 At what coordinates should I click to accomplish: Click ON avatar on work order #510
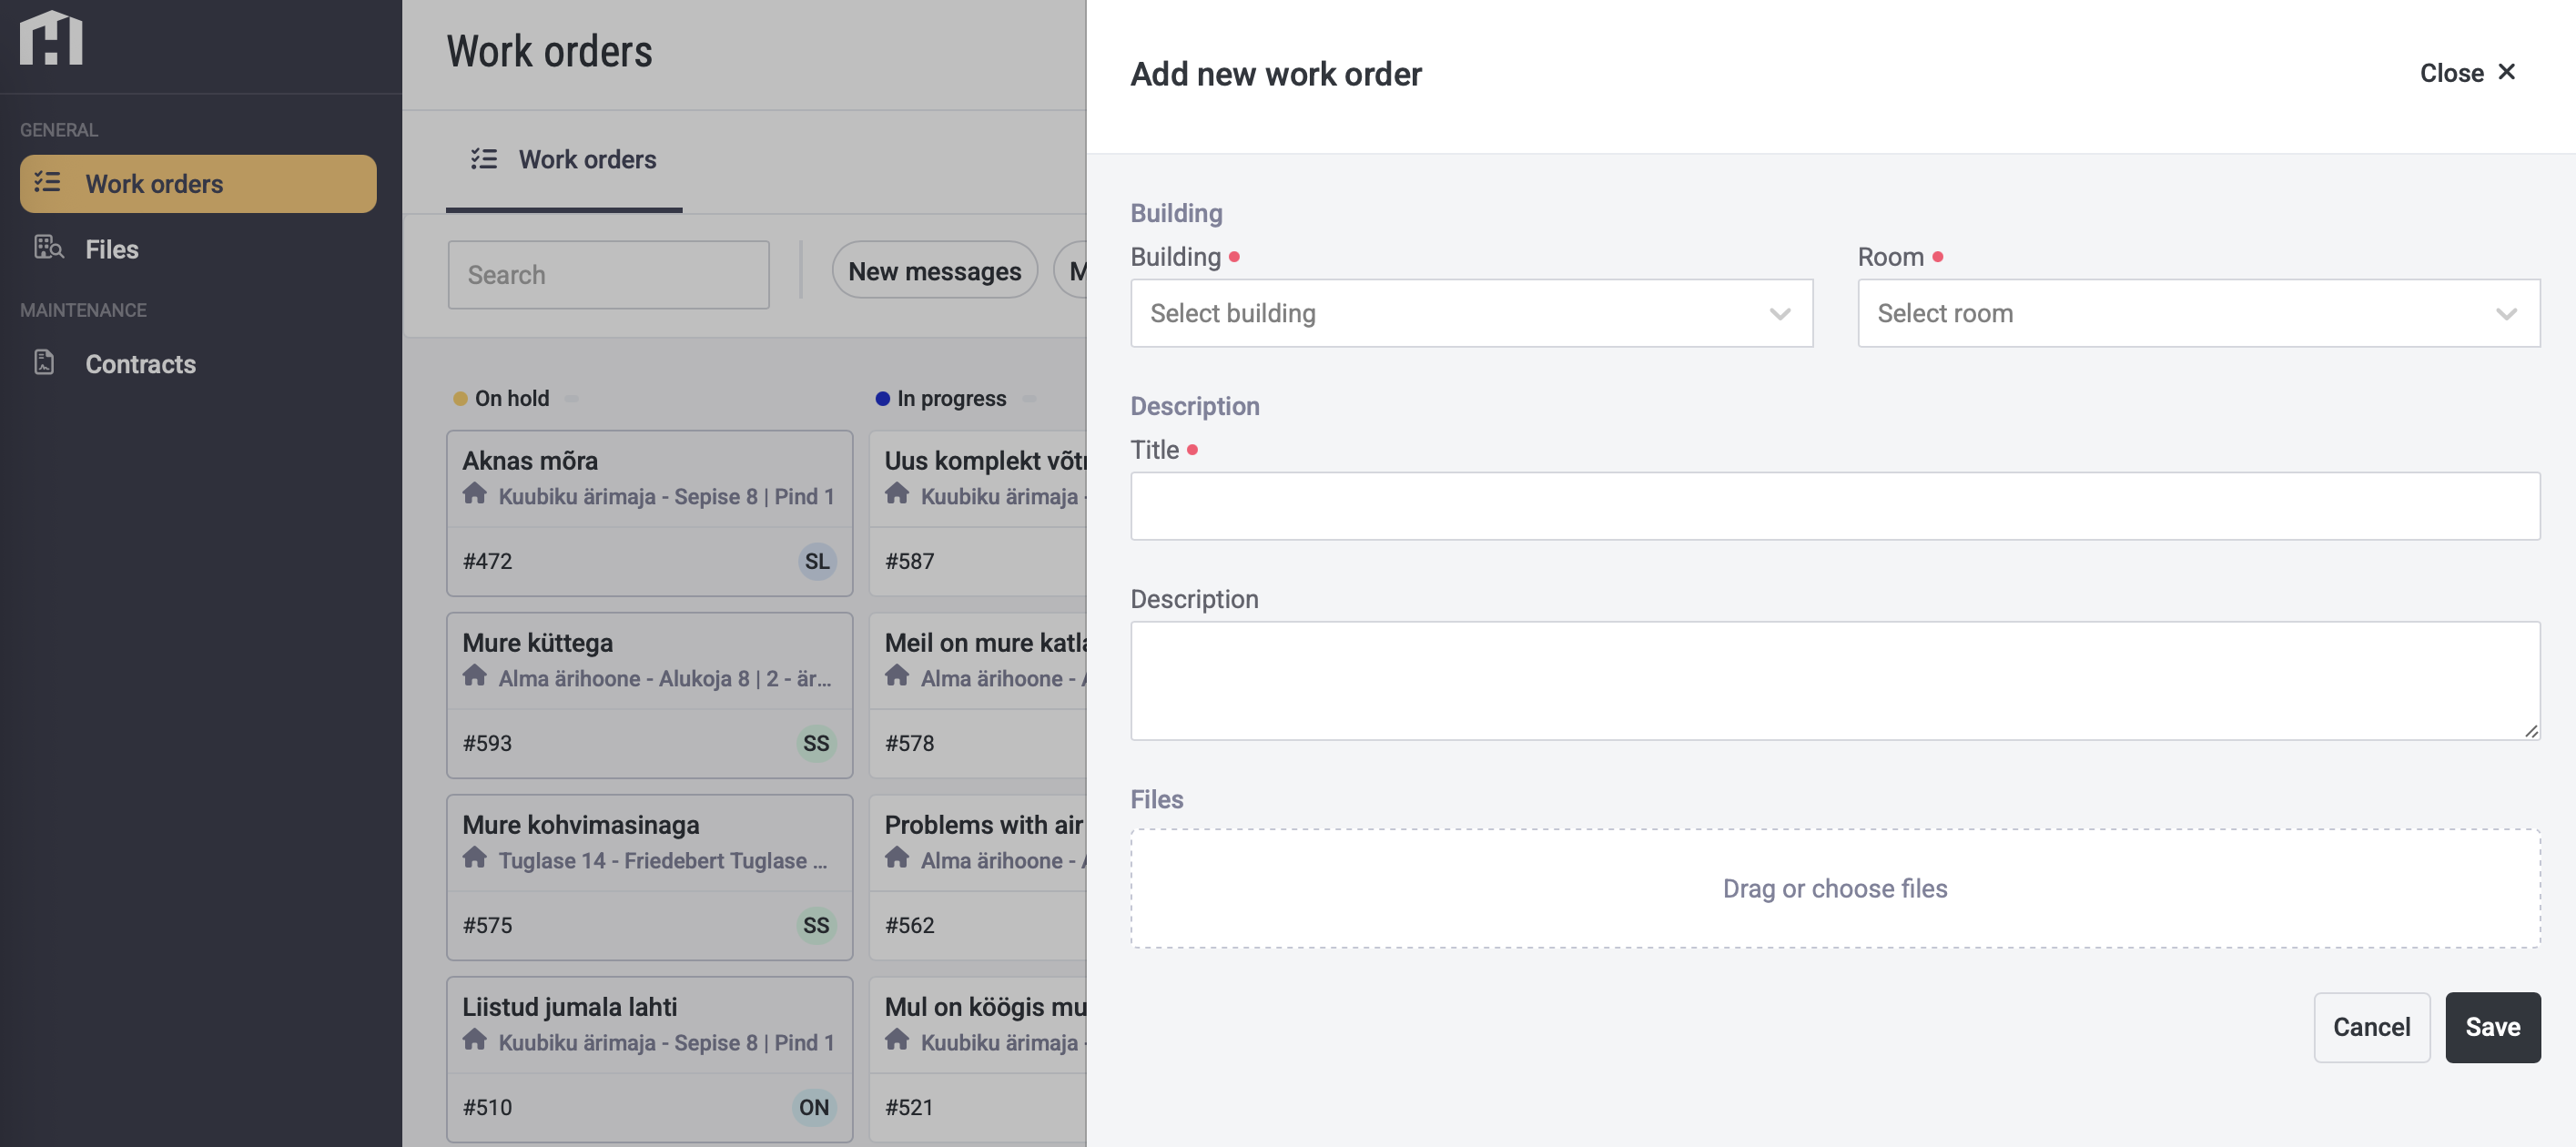point(813,1107)
